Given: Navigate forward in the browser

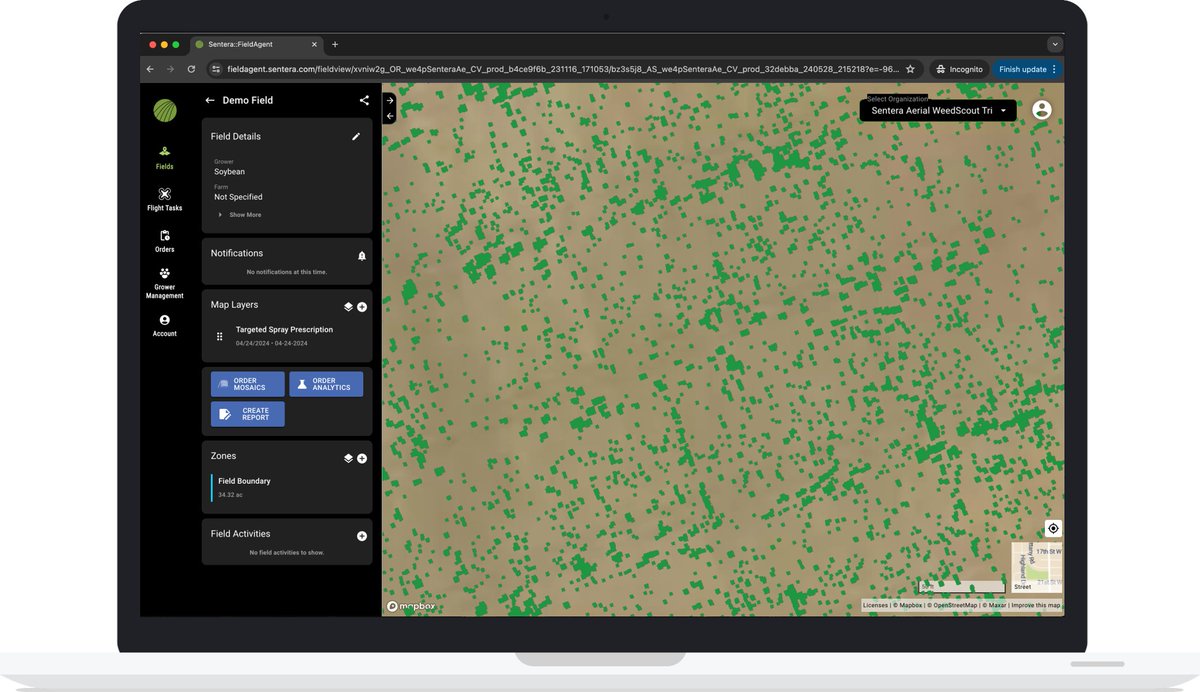Looking at the screenshot, I should tap(170, 69).
